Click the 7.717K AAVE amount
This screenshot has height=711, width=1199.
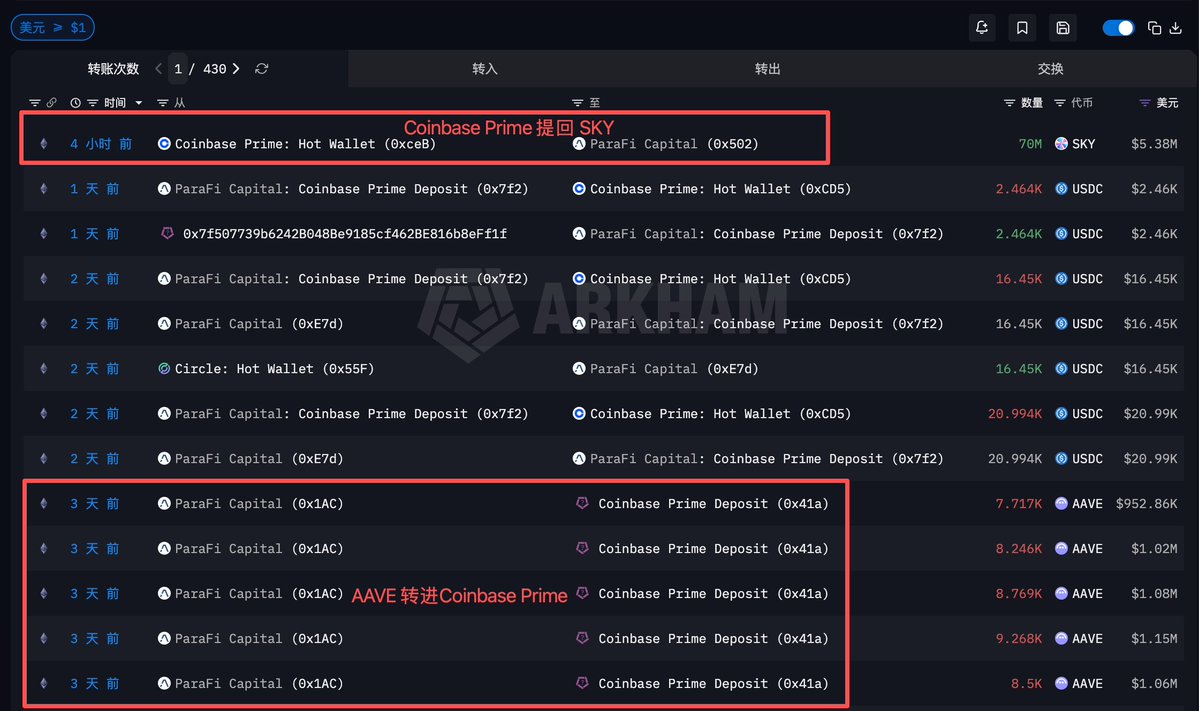1019,504
